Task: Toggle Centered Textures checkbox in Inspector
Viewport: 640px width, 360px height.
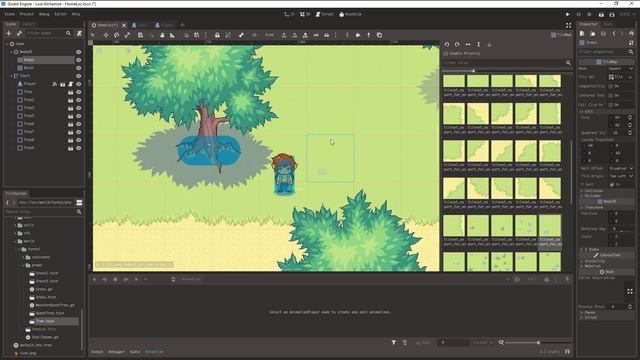Action: click(x=611, y=96)
